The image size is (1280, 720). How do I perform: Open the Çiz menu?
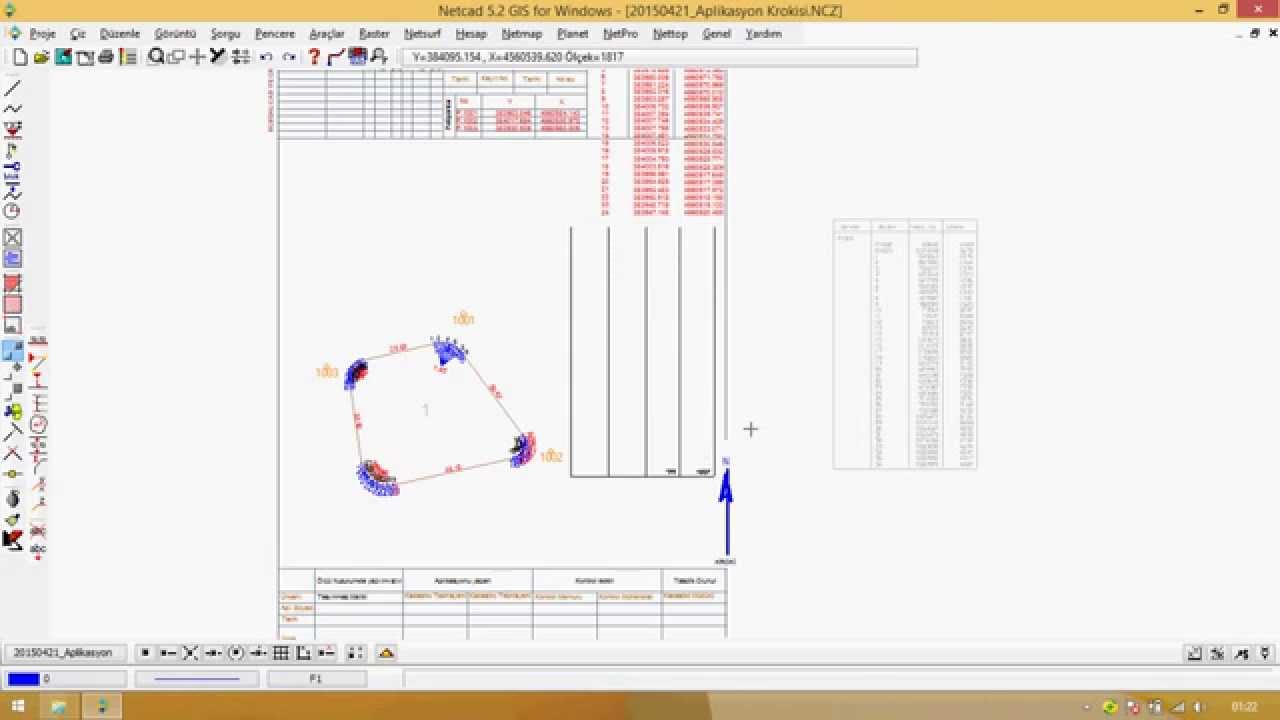click(x=78, y=34)
